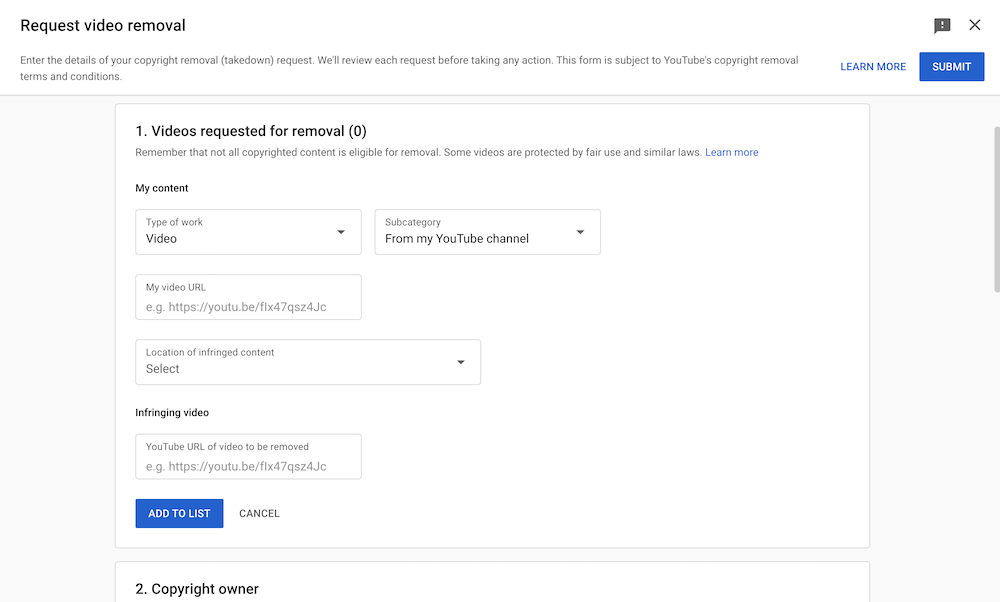Click the 'Request video removal' title
The height and width of the screenshot is (602, 1000).
[x=103, y=26]
